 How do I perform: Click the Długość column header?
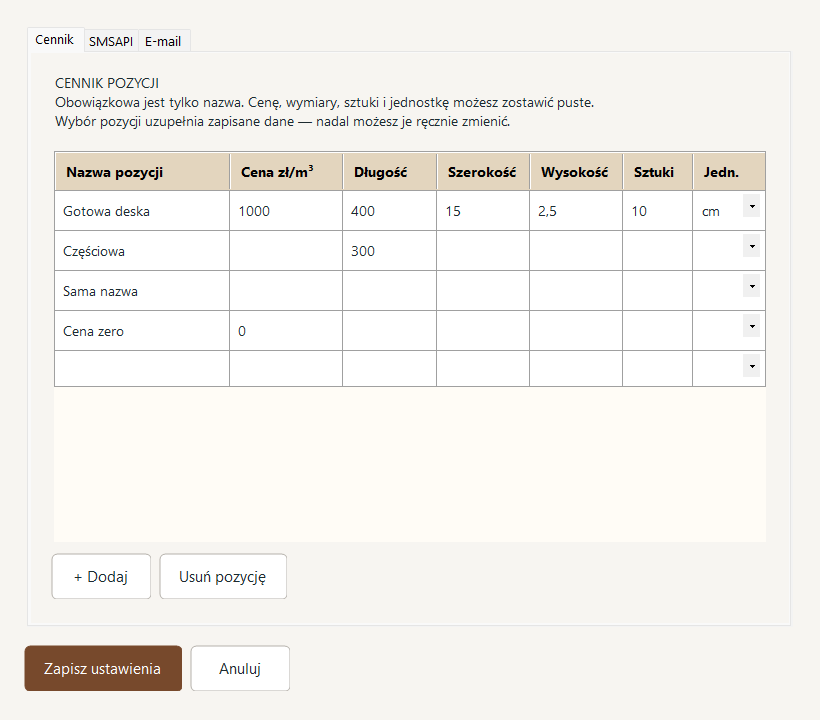point(390,172)
